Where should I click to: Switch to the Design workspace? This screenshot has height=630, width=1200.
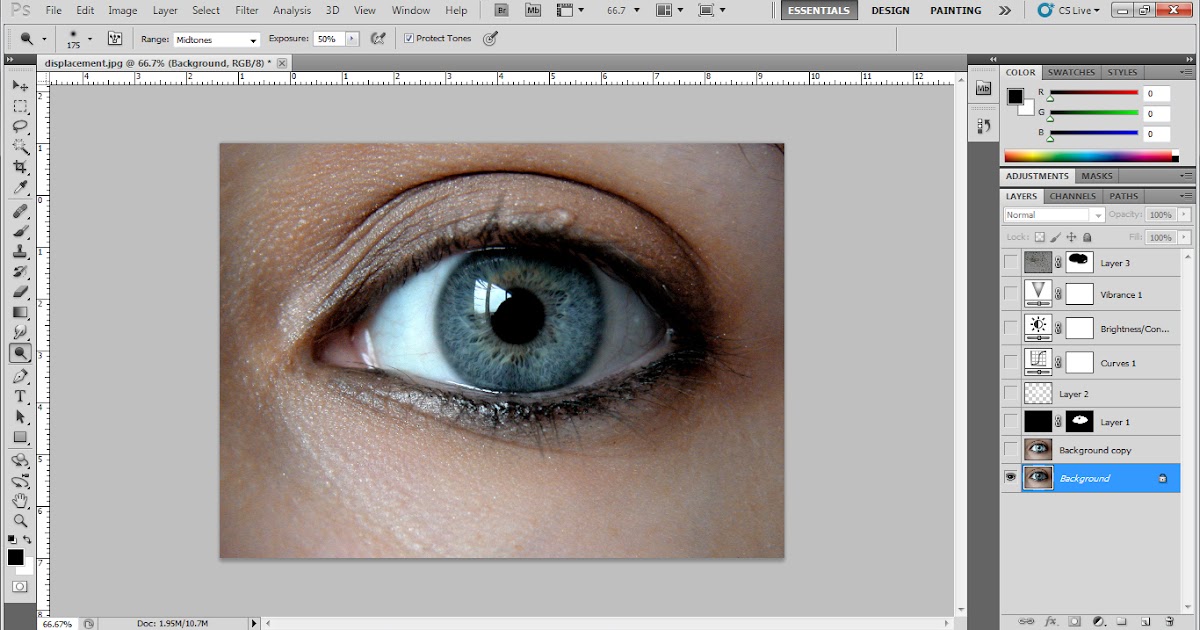point(890,10)
